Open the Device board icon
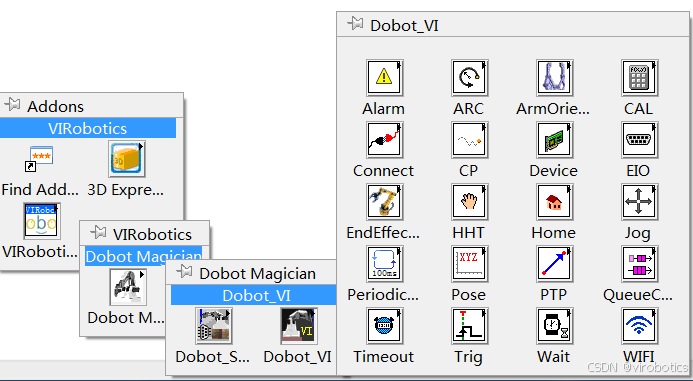Viewport: 693px width, 381px height. point(554,140)
